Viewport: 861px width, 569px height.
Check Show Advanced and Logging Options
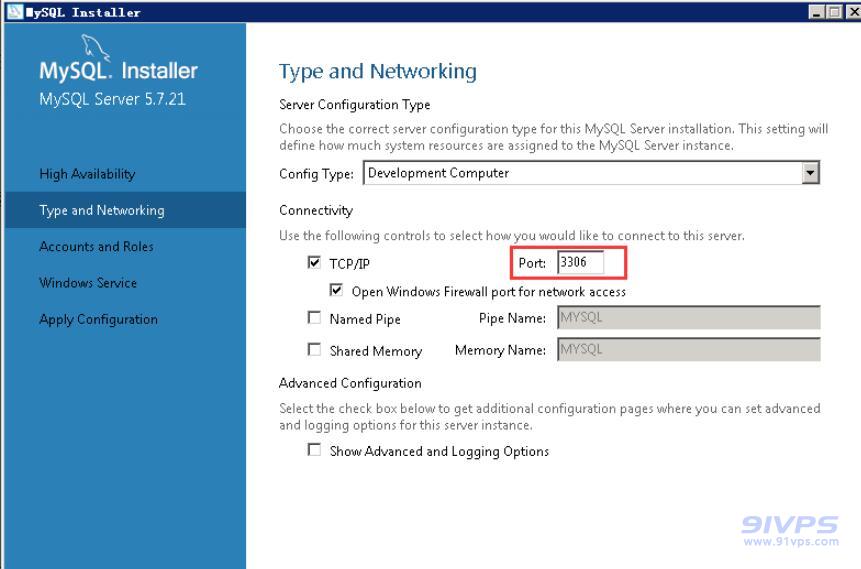pos(314,450)
